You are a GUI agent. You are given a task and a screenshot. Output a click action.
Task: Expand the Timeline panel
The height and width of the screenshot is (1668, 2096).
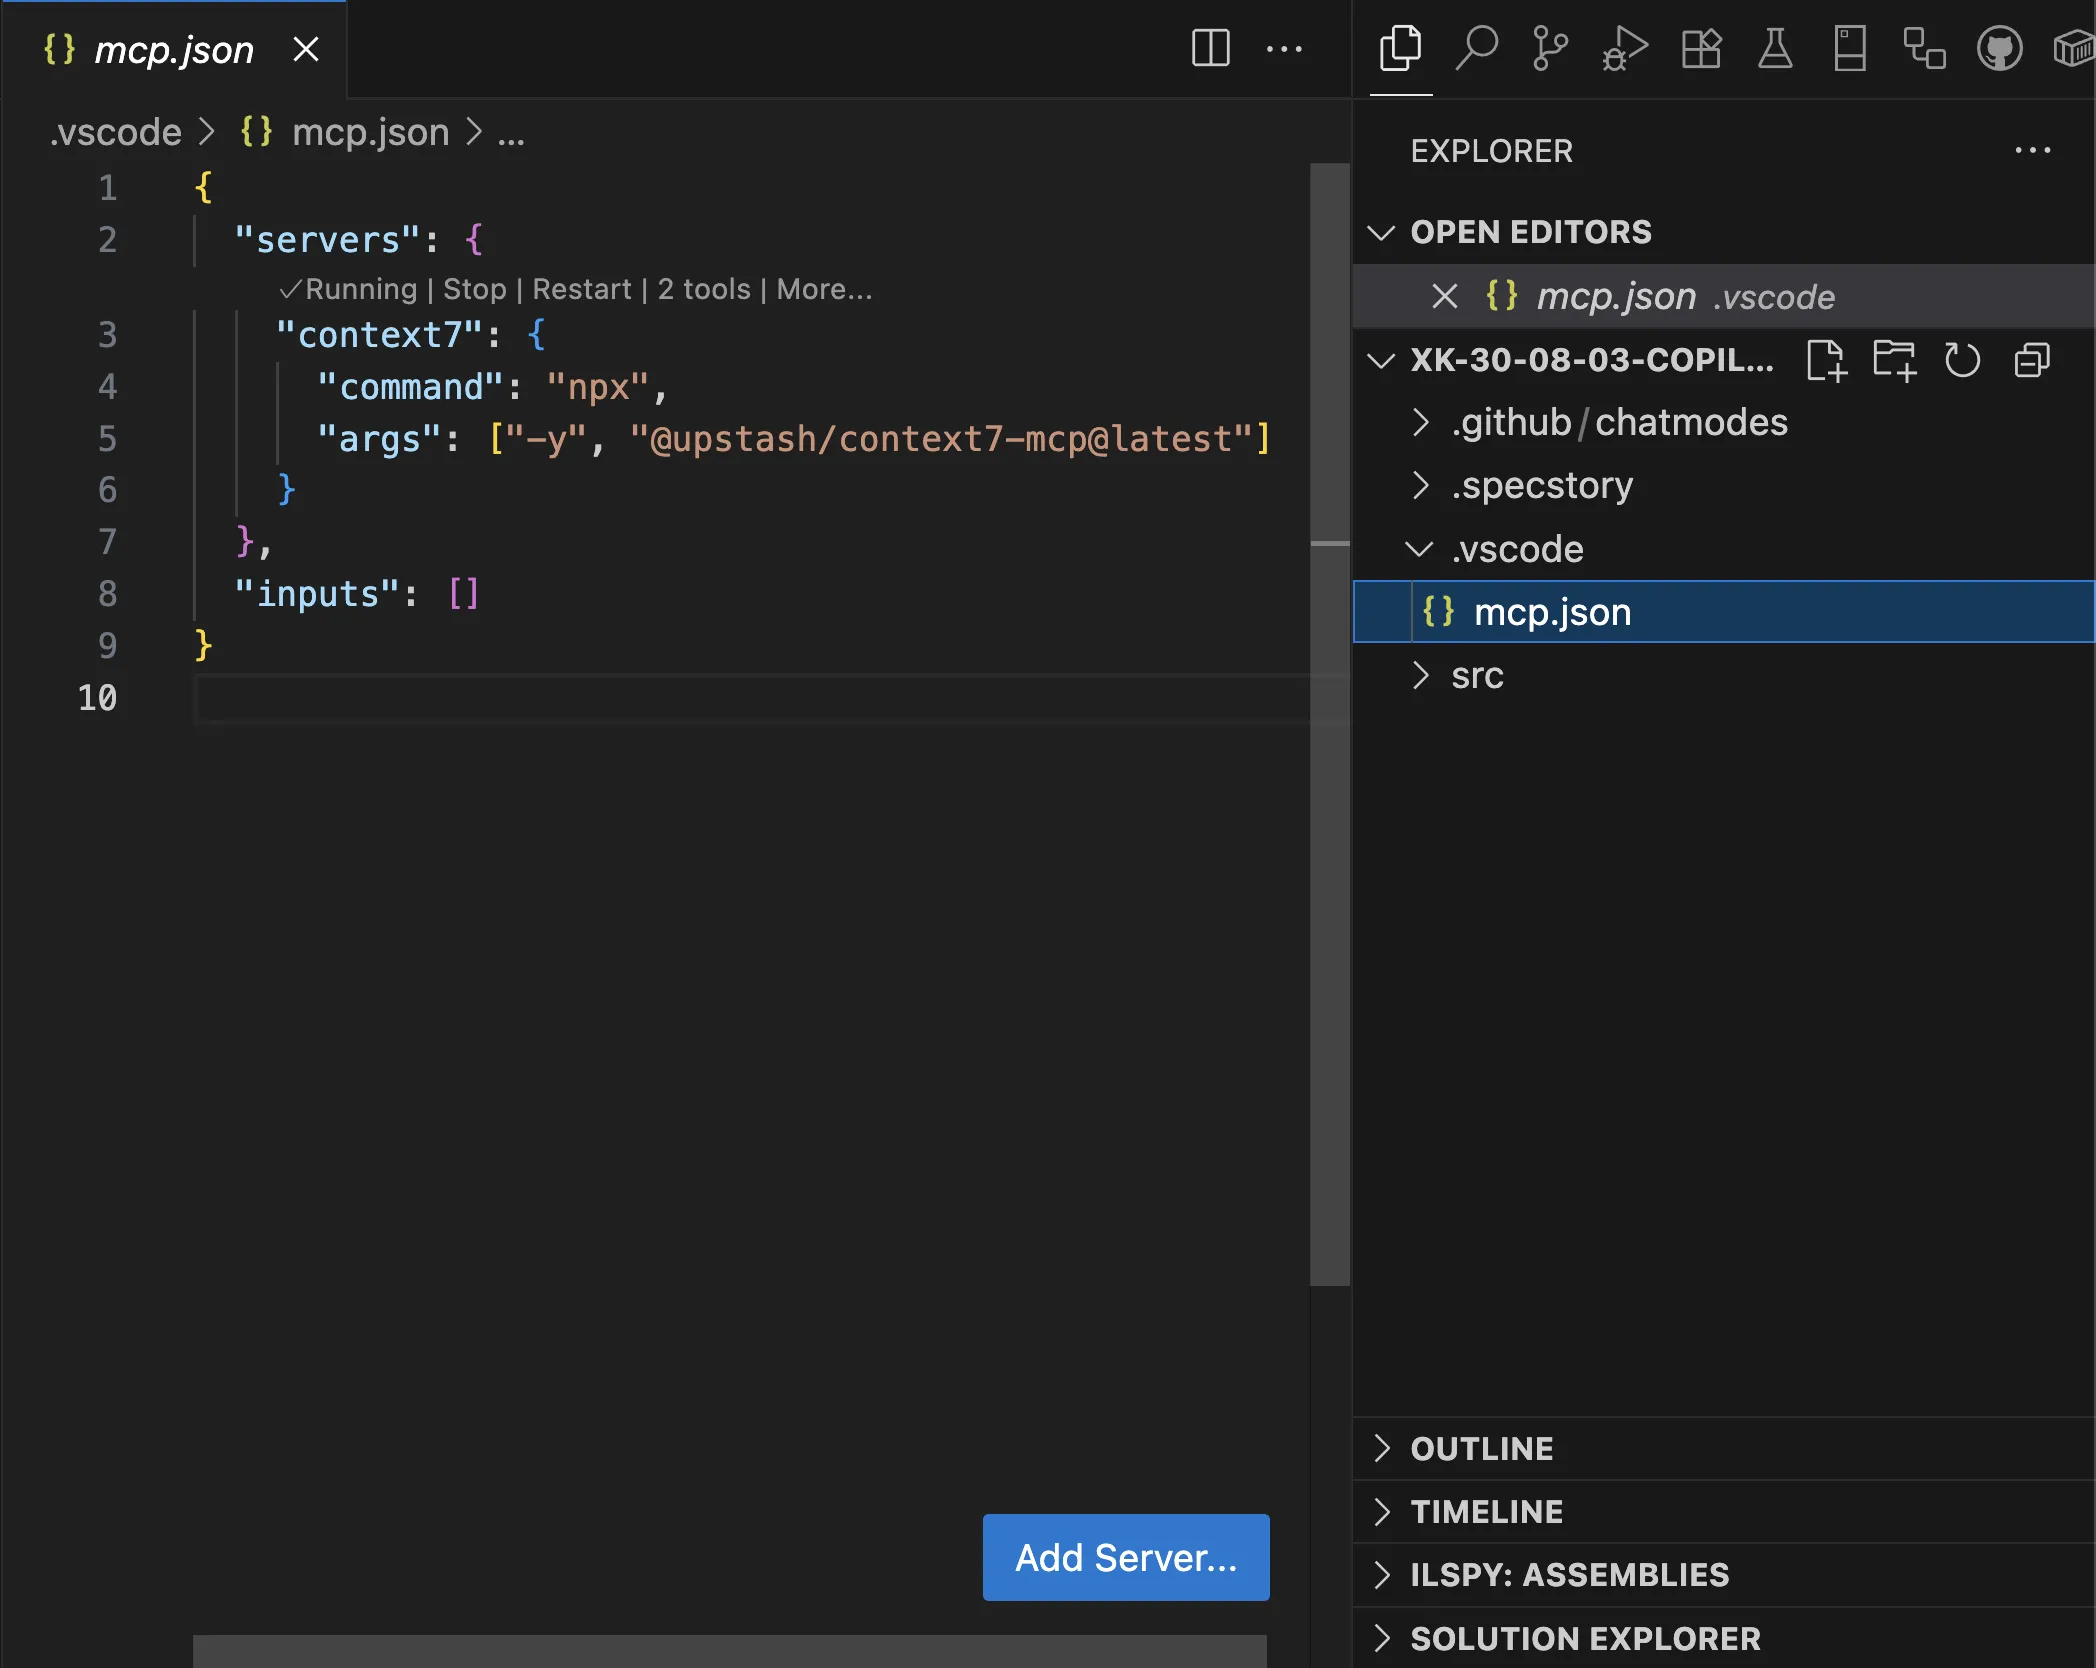(x=1486, y=1511)
